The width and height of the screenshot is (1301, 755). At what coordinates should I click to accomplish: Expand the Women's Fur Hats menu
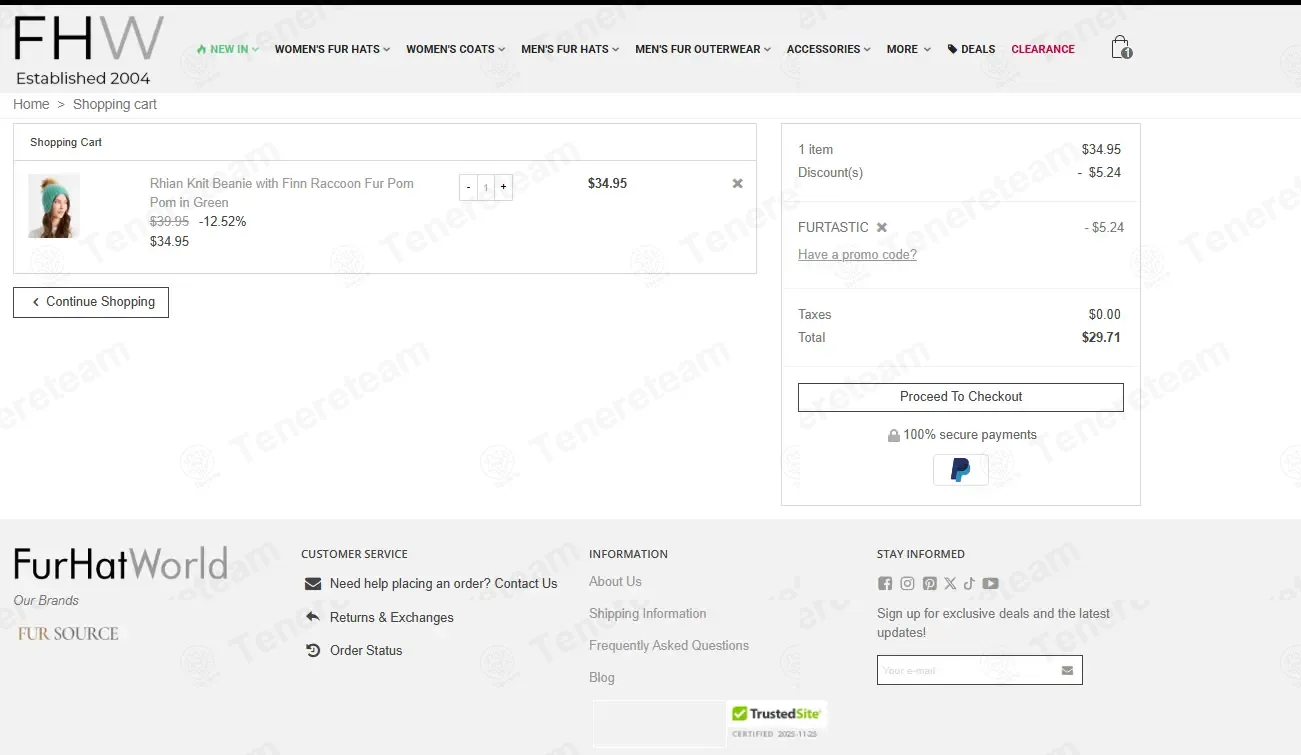[x=332, y=49]
